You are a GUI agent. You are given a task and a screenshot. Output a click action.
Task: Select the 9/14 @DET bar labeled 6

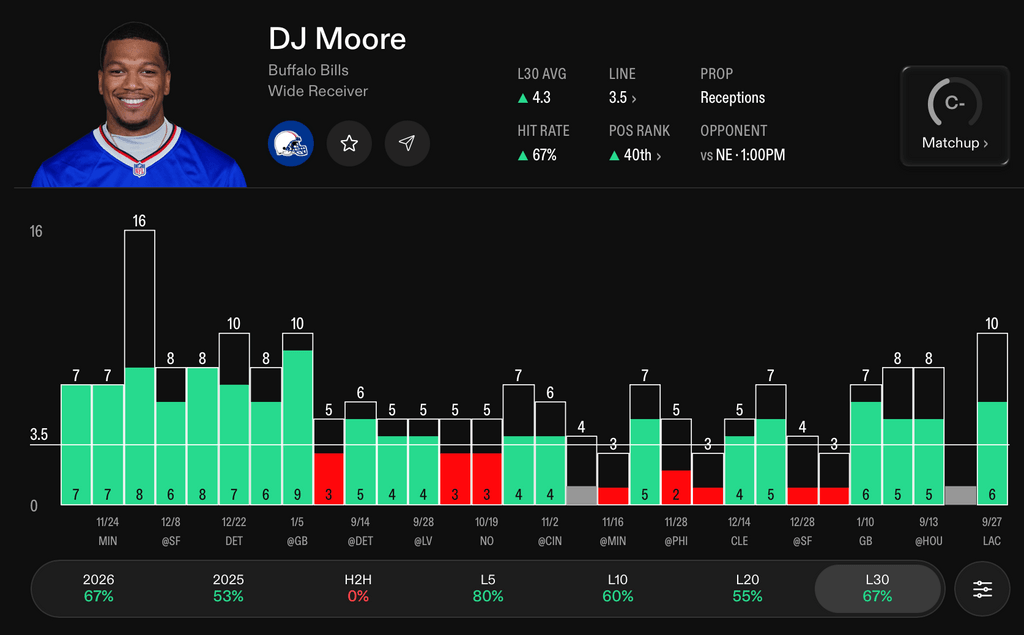click(x=360, y=453)
